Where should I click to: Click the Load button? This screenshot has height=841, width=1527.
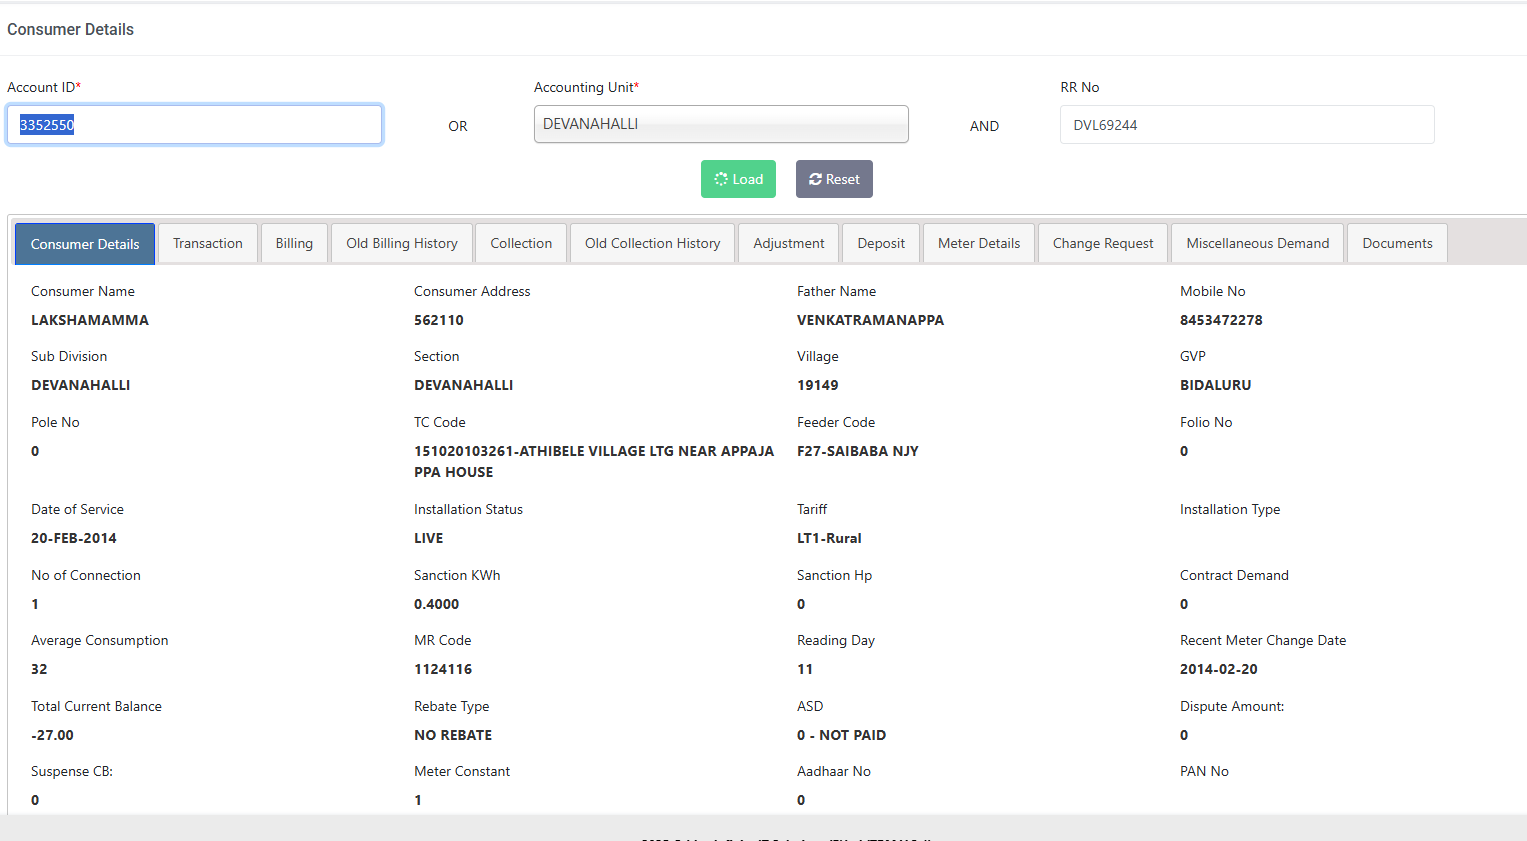[738, 179]
